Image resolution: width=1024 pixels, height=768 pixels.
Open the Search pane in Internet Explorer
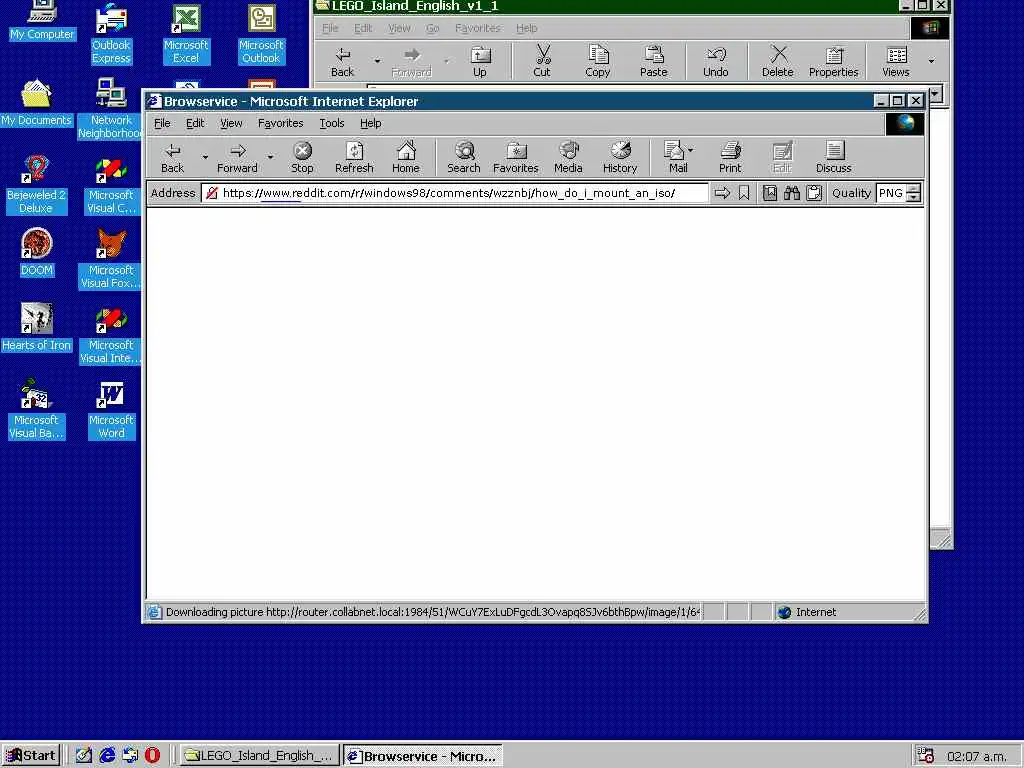[464, 158]
